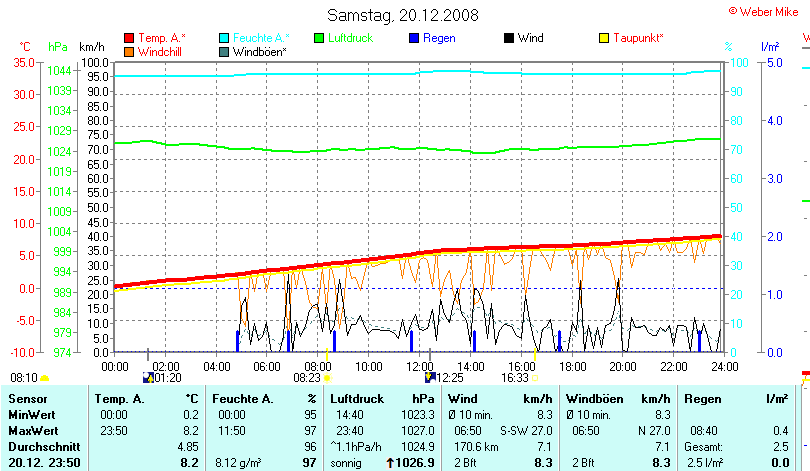The image size is (810, 471).
Task: Select the Wind legend label
Action: pos(531,38)
